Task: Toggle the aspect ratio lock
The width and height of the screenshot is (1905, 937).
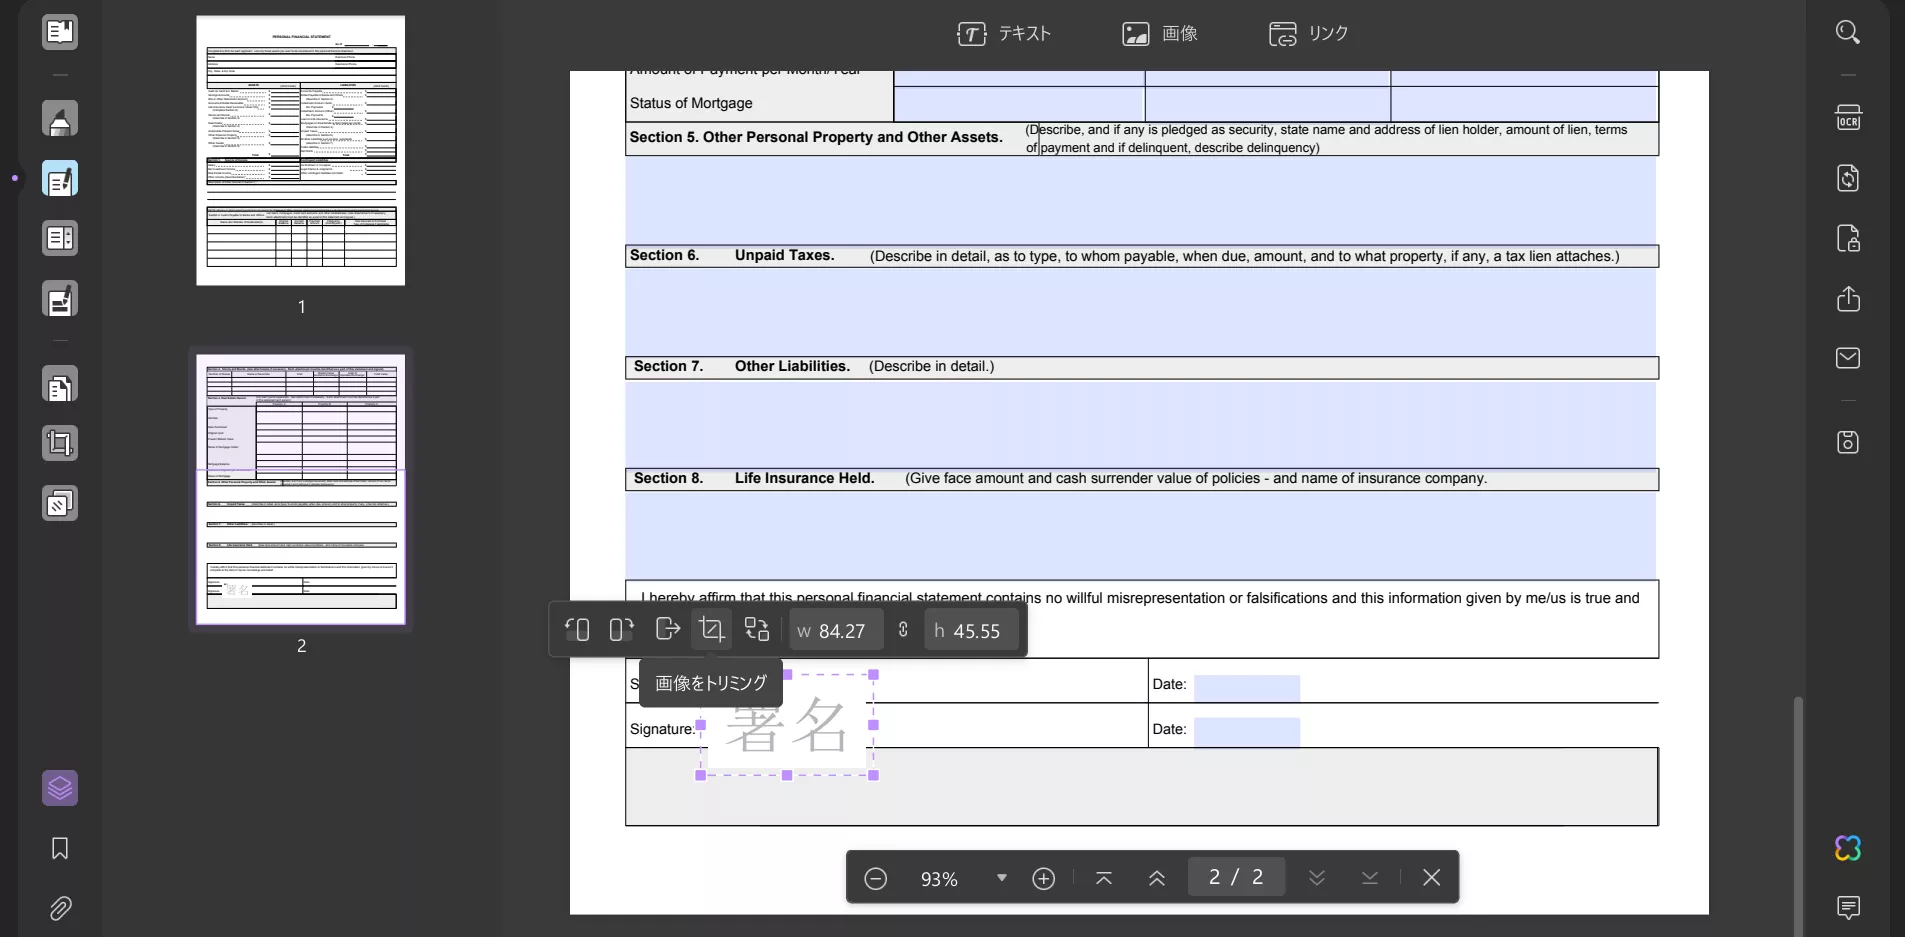Action: tap(903, 630)
